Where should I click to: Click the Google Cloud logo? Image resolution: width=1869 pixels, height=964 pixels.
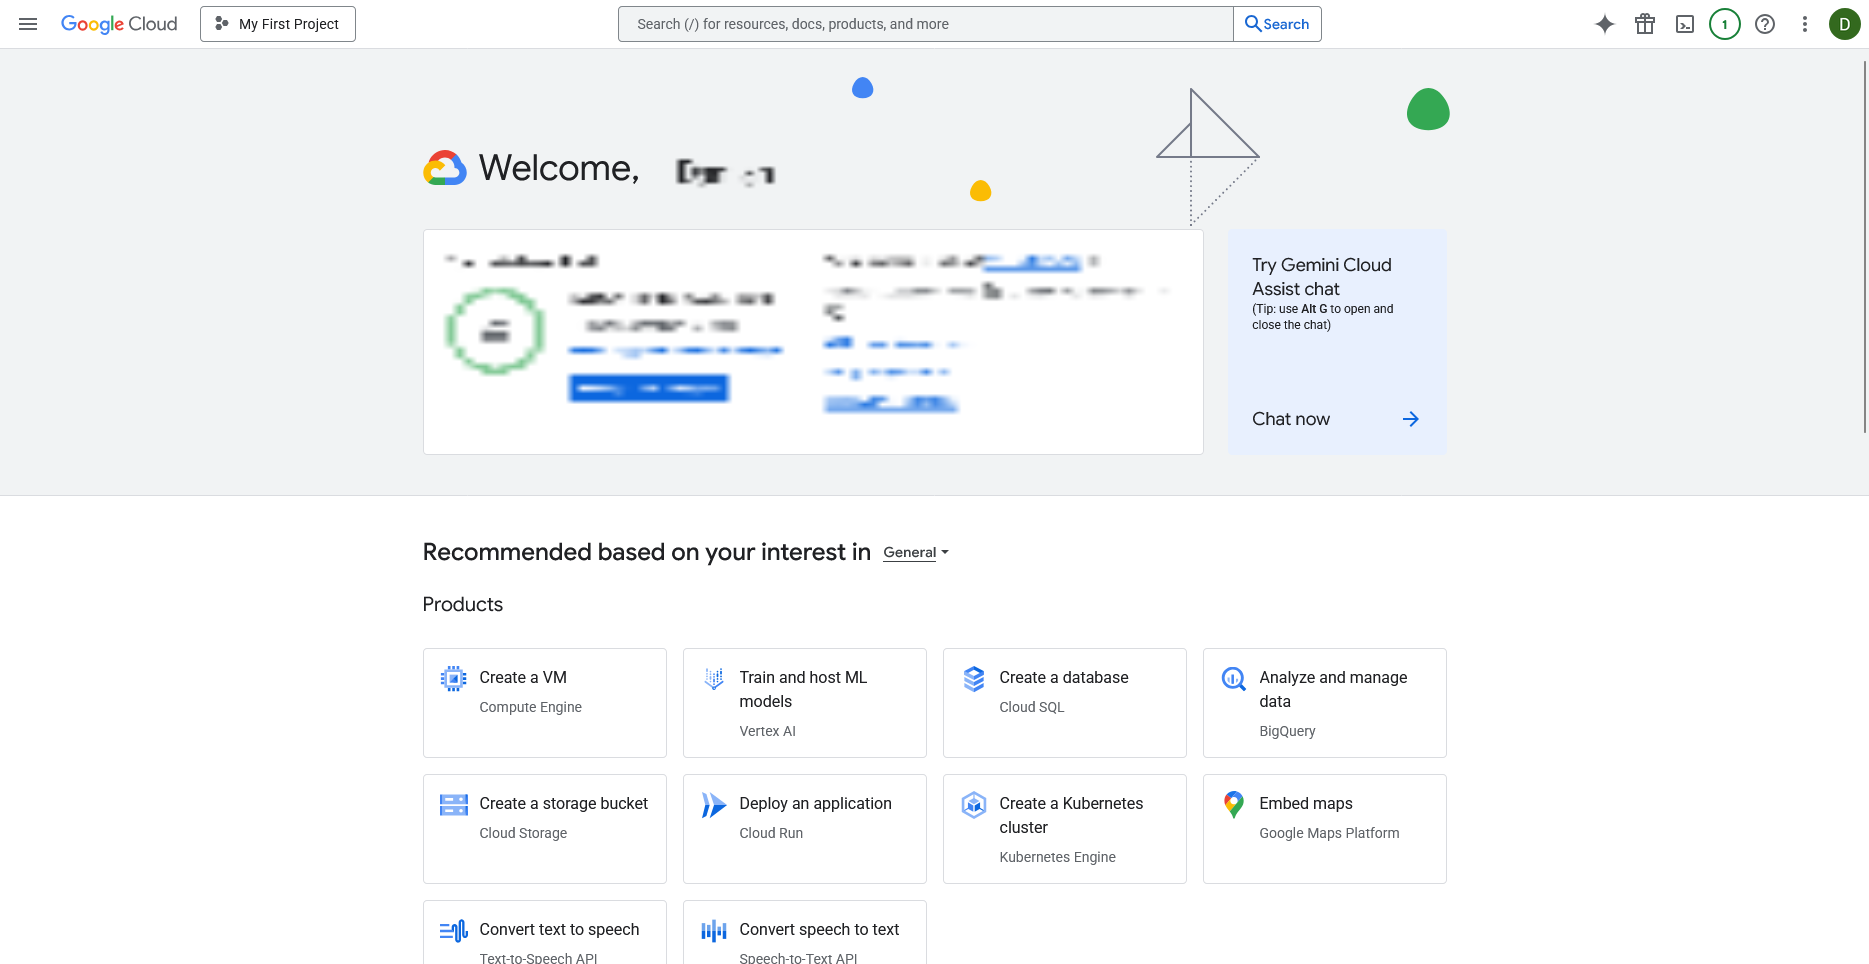click(x=119, y=24)
